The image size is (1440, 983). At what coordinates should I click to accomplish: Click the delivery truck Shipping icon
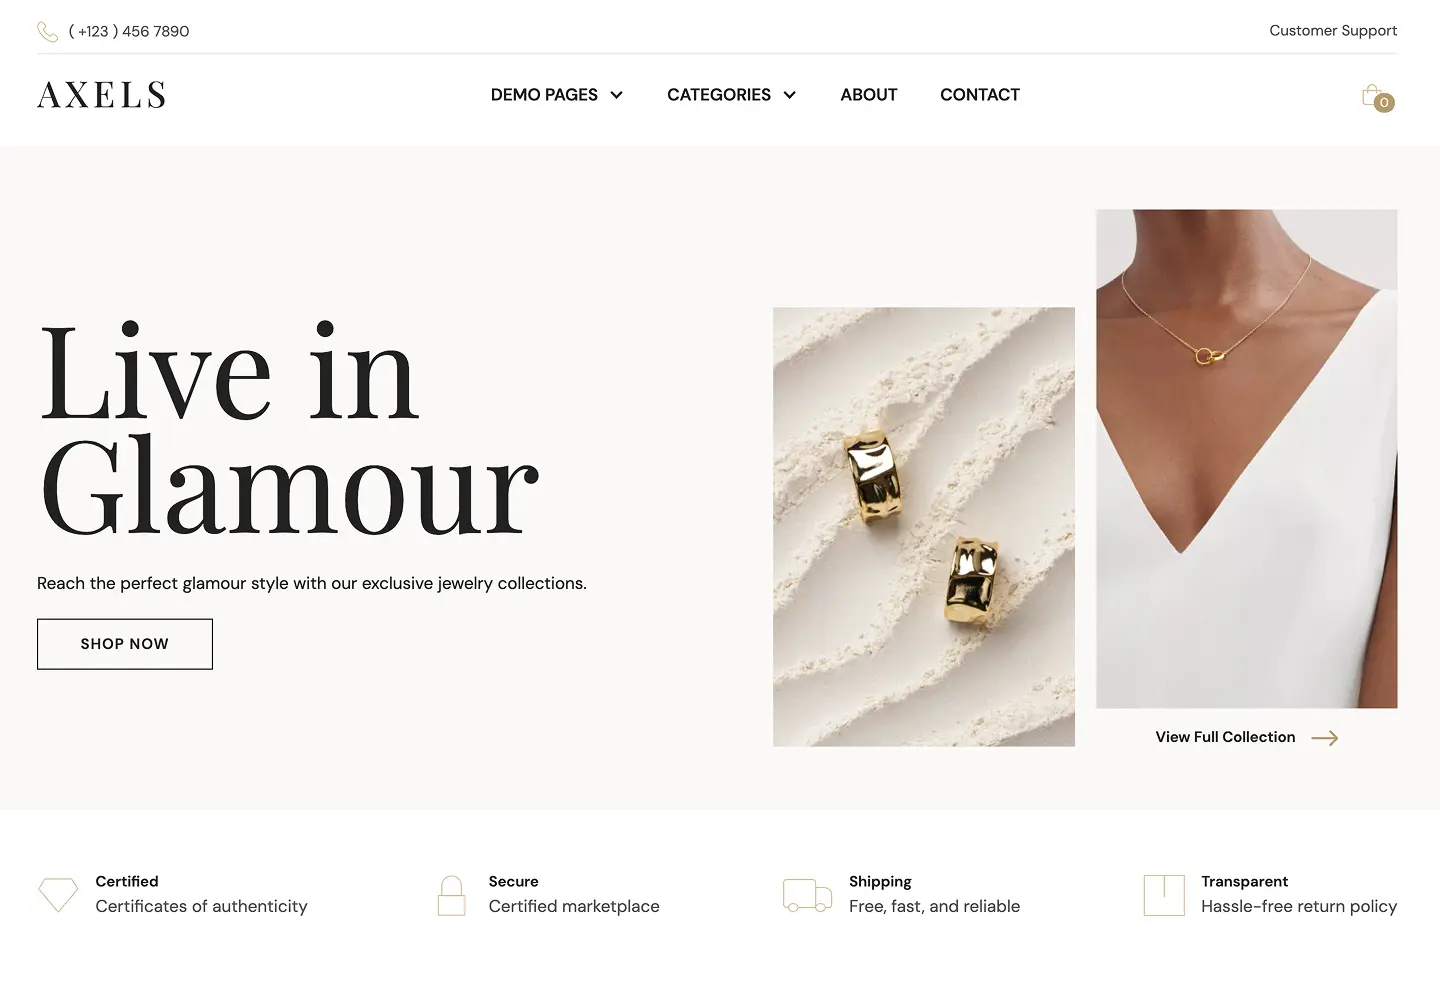[807, 895]
